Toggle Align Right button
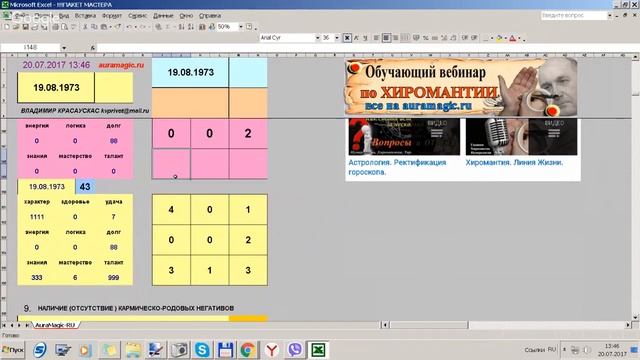The height and width of the screenshot is (360, 640). pyautogui.click(x=396, y=38)
